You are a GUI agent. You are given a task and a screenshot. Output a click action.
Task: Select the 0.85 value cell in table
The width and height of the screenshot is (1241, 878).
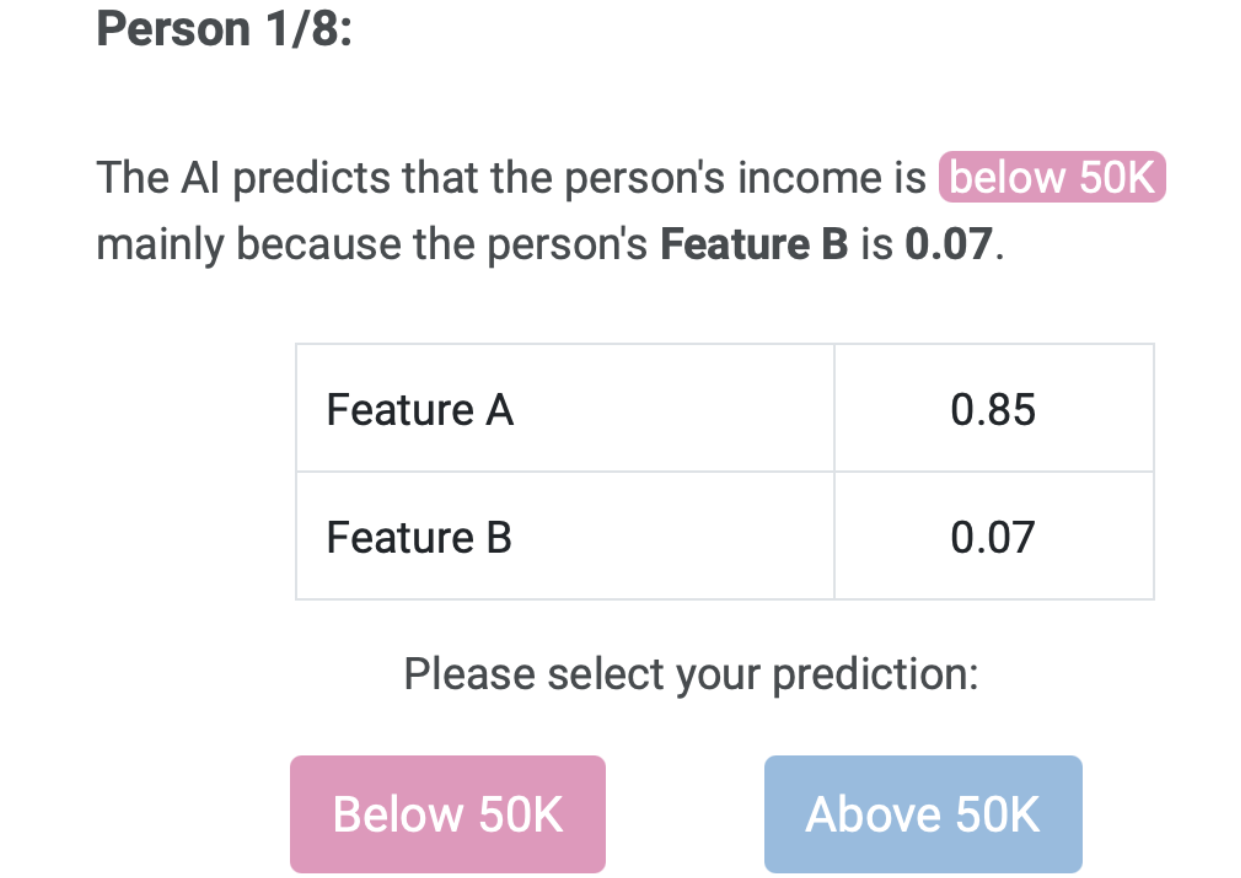click(993, 410)
